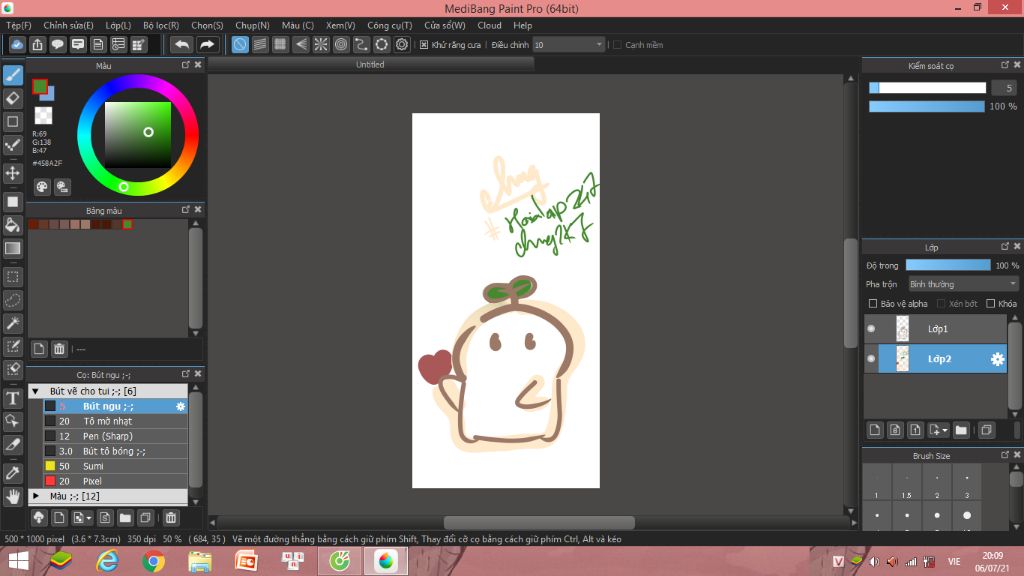Open the Bộ lọc(R) menu
This screenshot has height=576, width=1024.
161,25
